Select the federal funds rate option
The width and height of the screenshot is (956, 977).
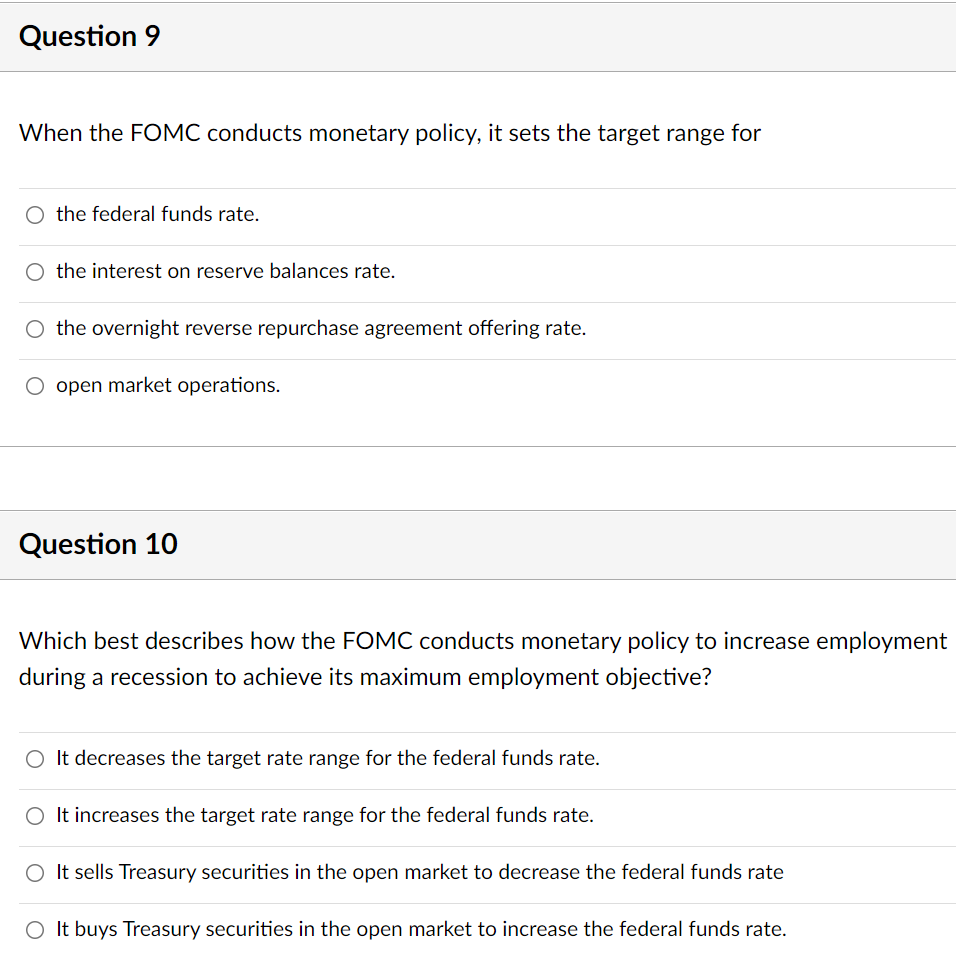(34, 214)
